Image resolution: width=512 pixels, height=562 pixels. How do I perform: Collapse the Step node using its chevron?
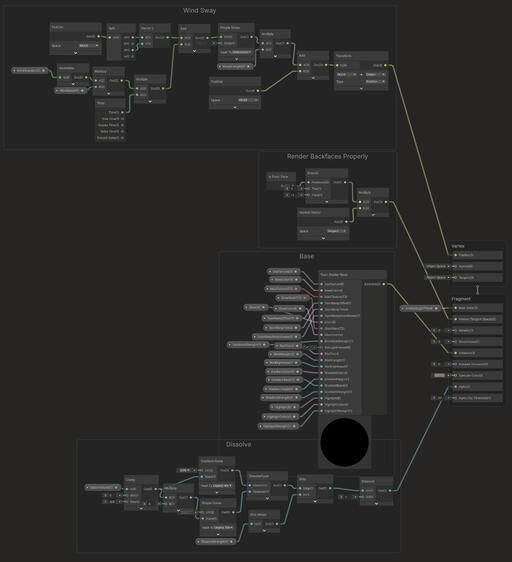pyautogui.click(x=315, y=501)
